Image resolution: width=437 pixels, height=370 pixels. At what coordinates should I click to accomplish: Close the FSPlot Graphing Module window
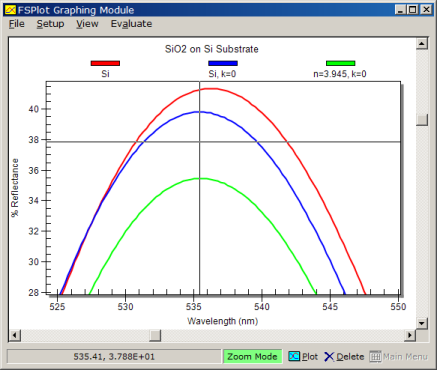coord(426,10)
